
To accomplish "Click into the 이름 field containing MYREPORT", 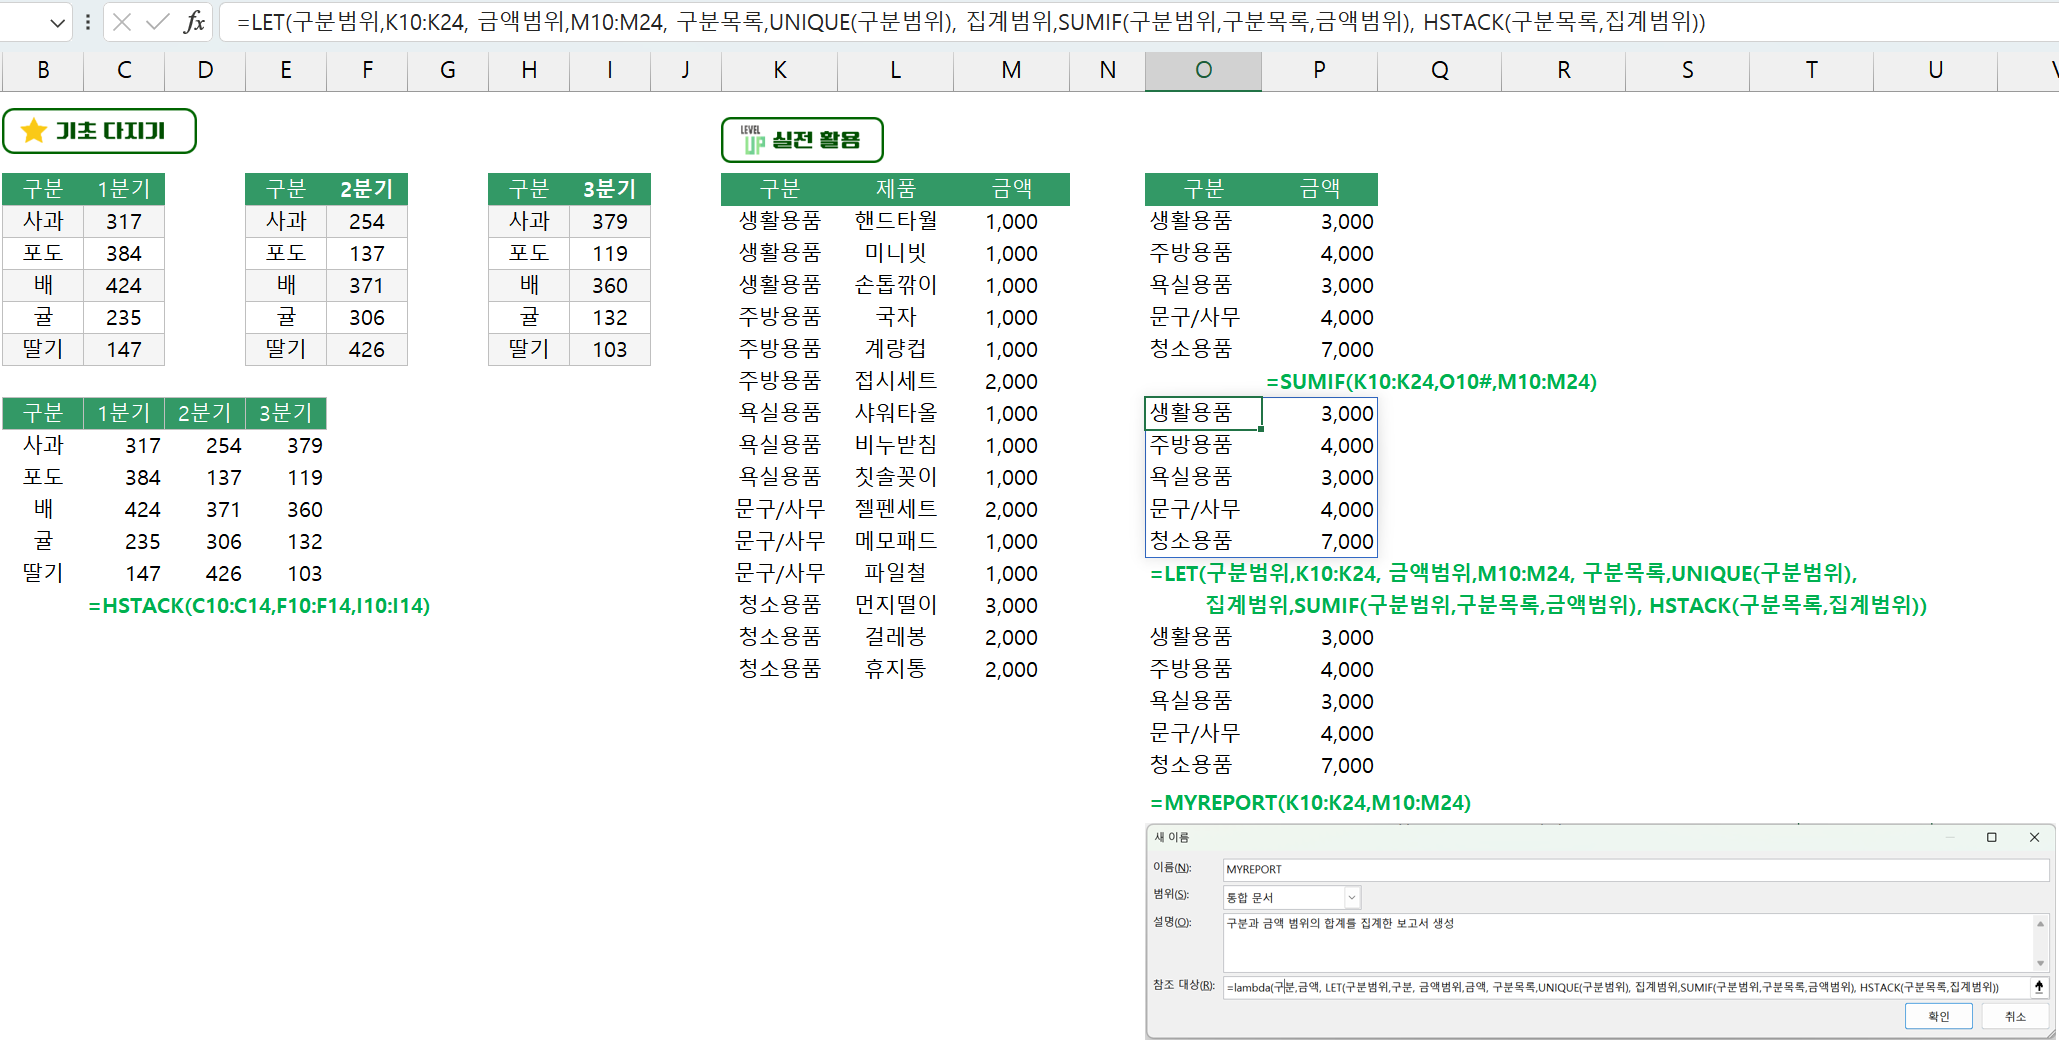I will (x=1635, y=869).
